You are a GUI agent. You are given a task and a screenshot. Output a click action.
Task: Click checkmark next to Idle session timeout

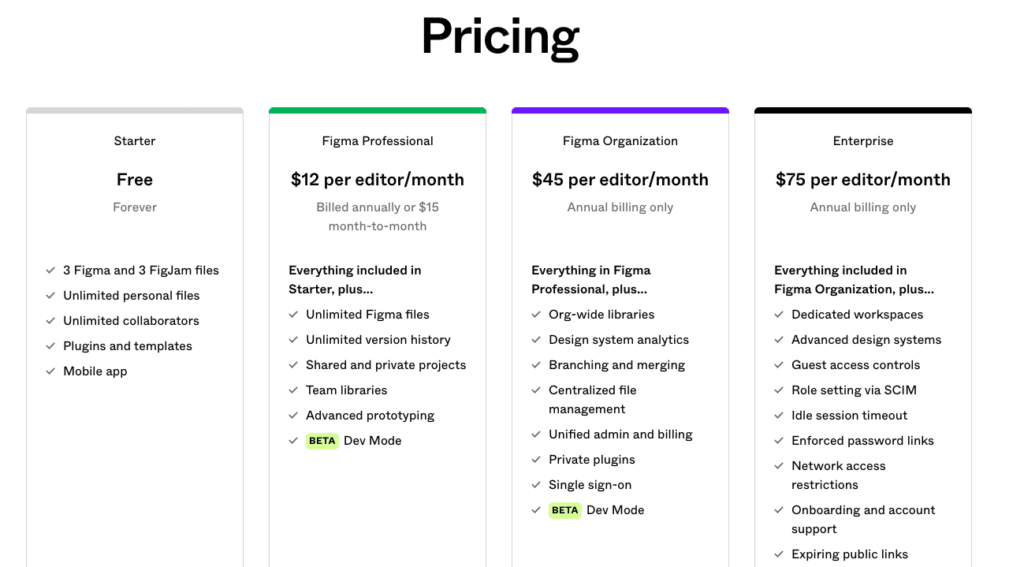pos(779,416)
